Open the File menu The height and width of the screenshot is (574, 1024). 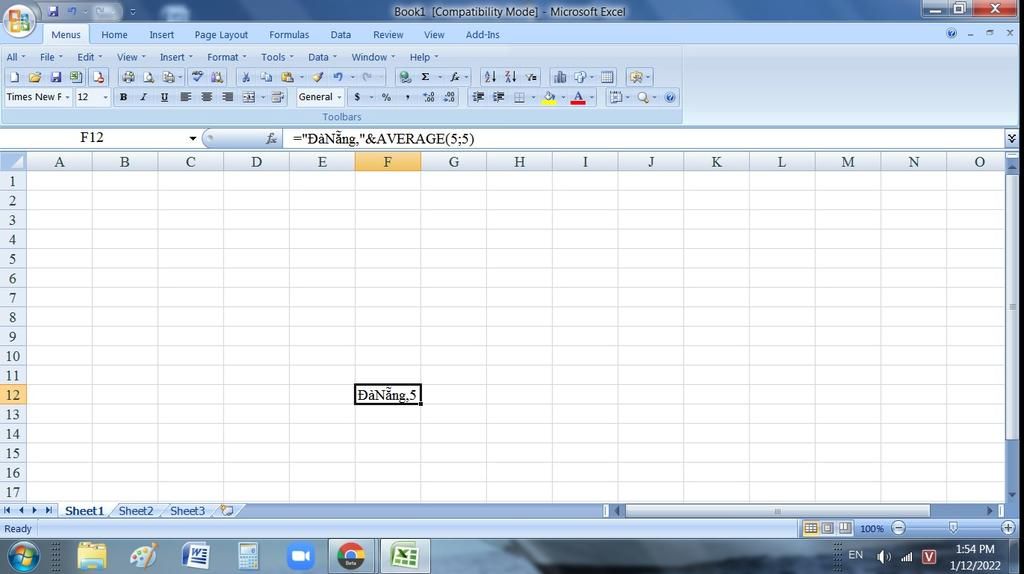pos(51,57)
